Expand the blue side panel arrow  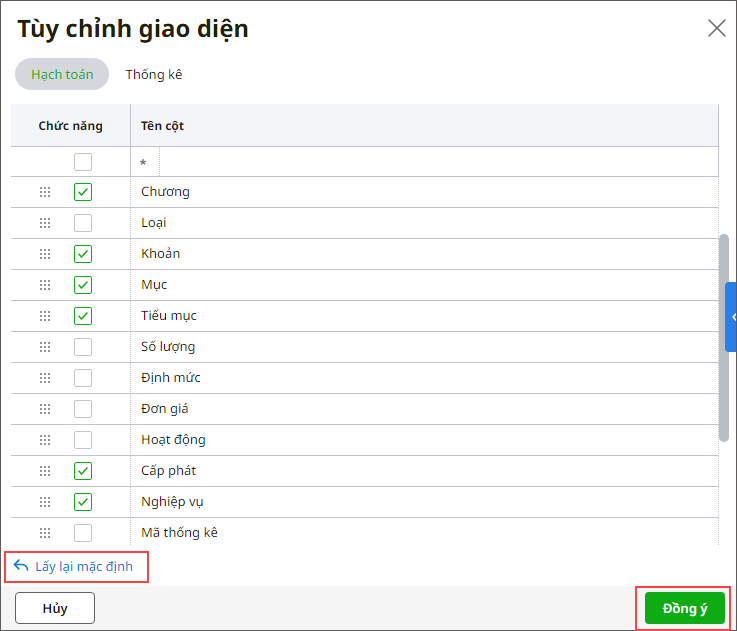pos(732,317)
